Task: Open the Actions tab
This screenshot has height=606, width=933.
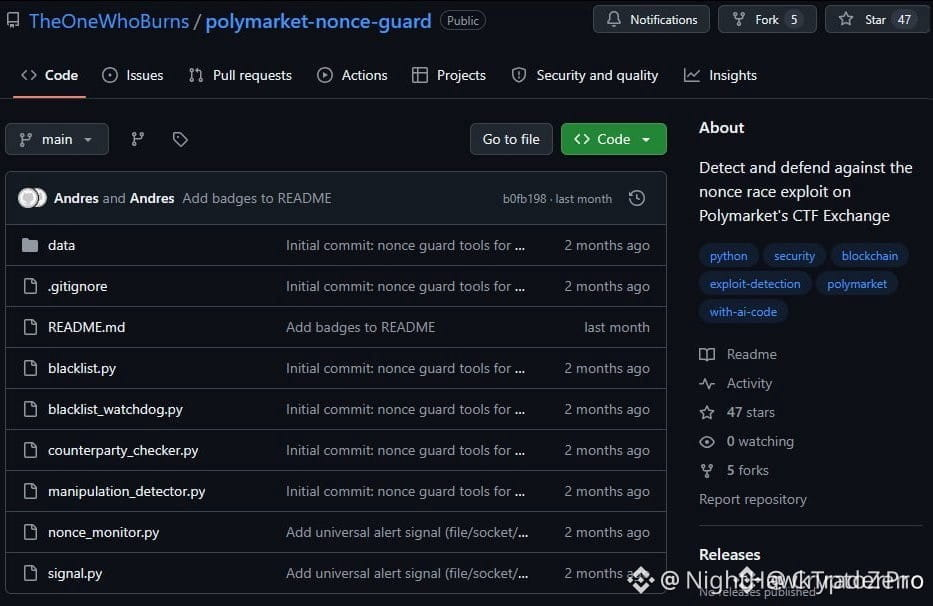Action: [352, 76]
